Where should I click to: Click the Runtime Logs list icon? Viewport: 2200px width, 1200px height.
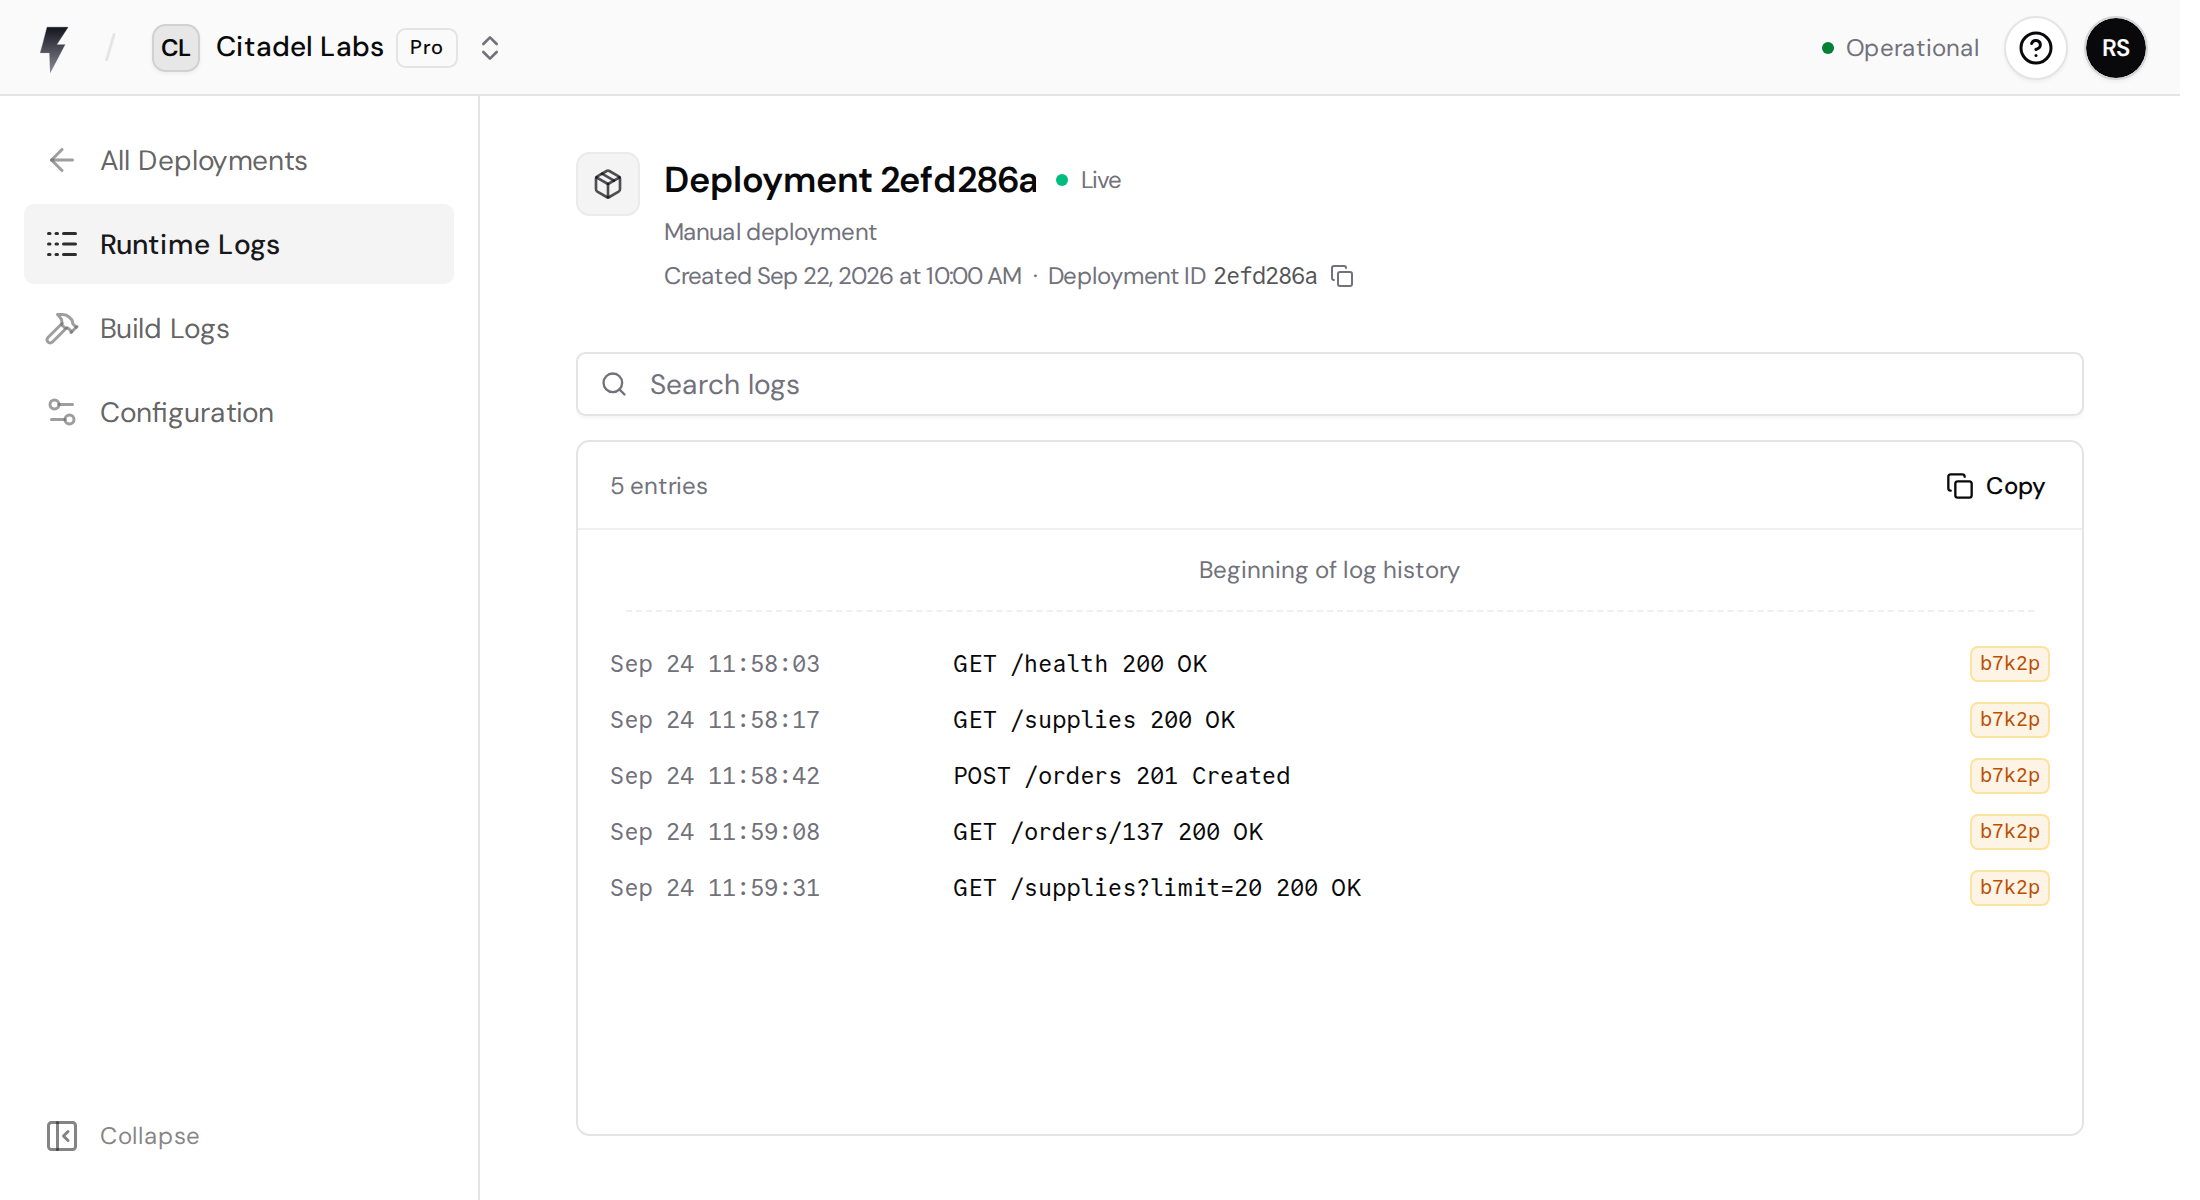[x=62, y=244]
